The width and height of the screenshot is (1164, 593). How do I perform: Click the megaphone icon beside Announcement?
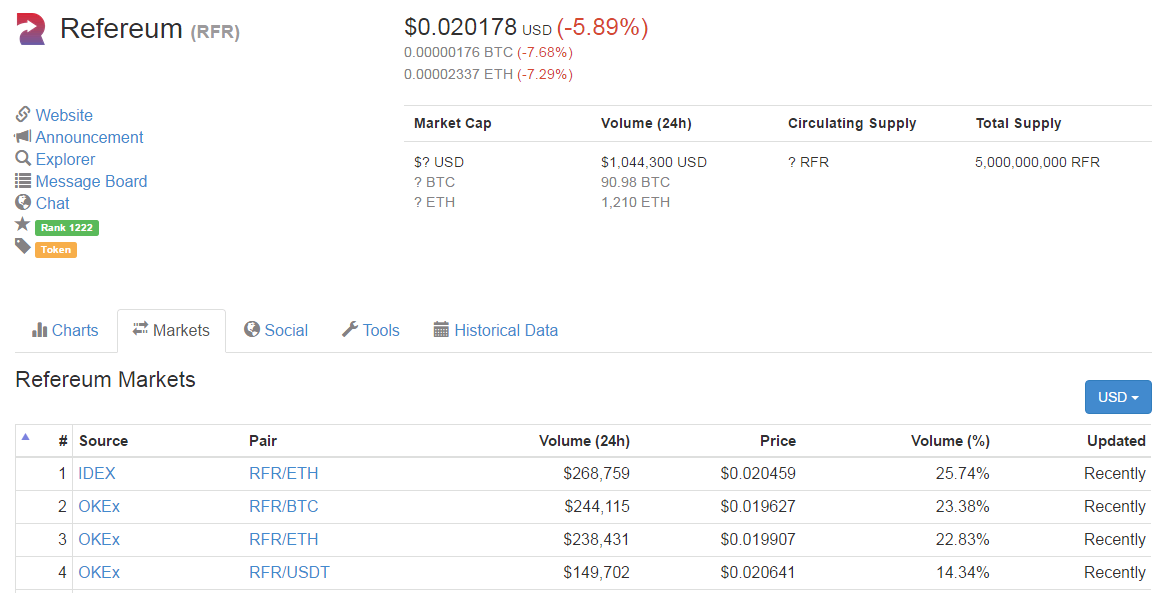pos(23,137)
